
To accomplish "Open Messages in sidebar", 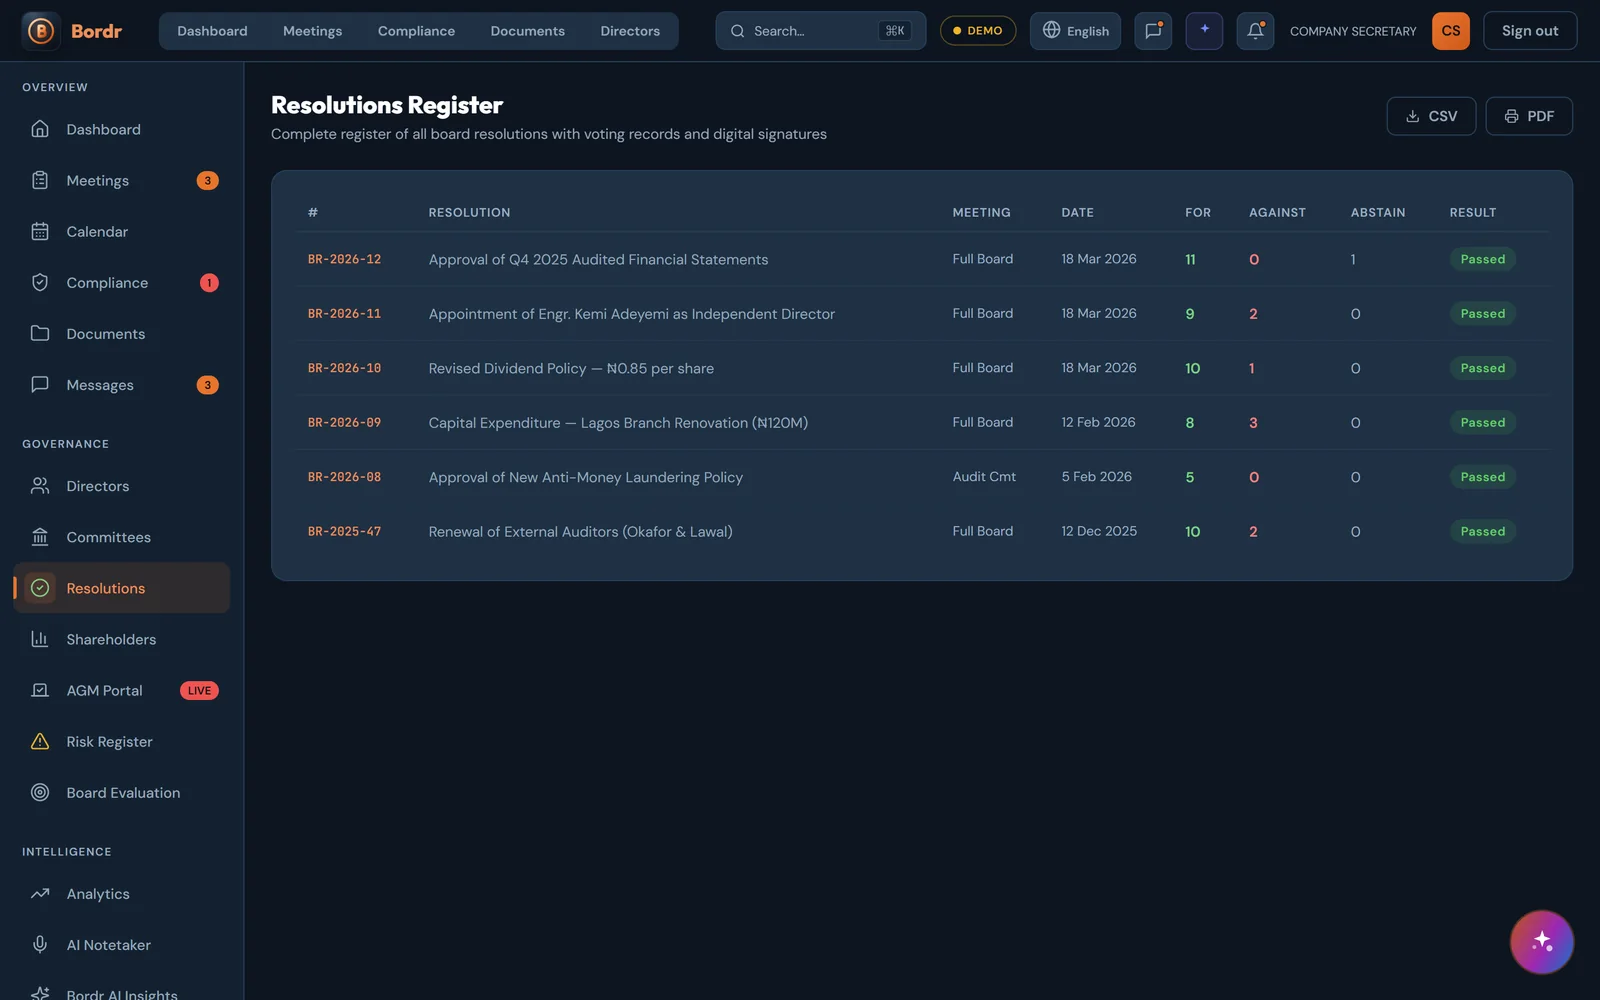I will point(121,384).
